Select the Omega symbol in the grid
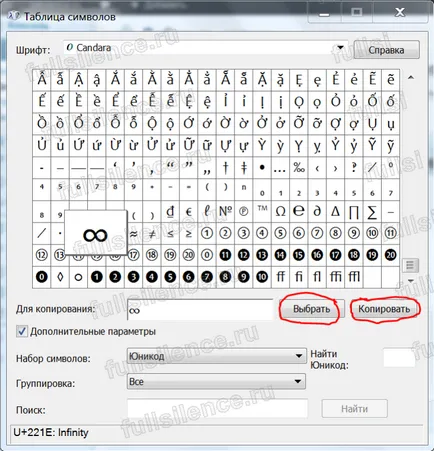 click(x=280, y=211)
